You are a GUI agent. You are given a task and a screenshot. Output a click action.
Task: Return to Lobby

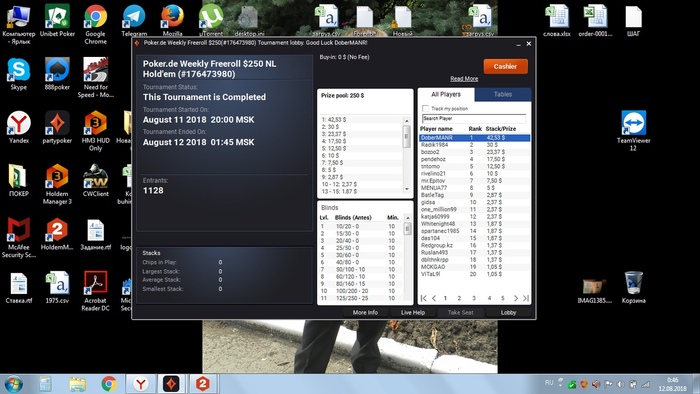click(x=508, y=313)
